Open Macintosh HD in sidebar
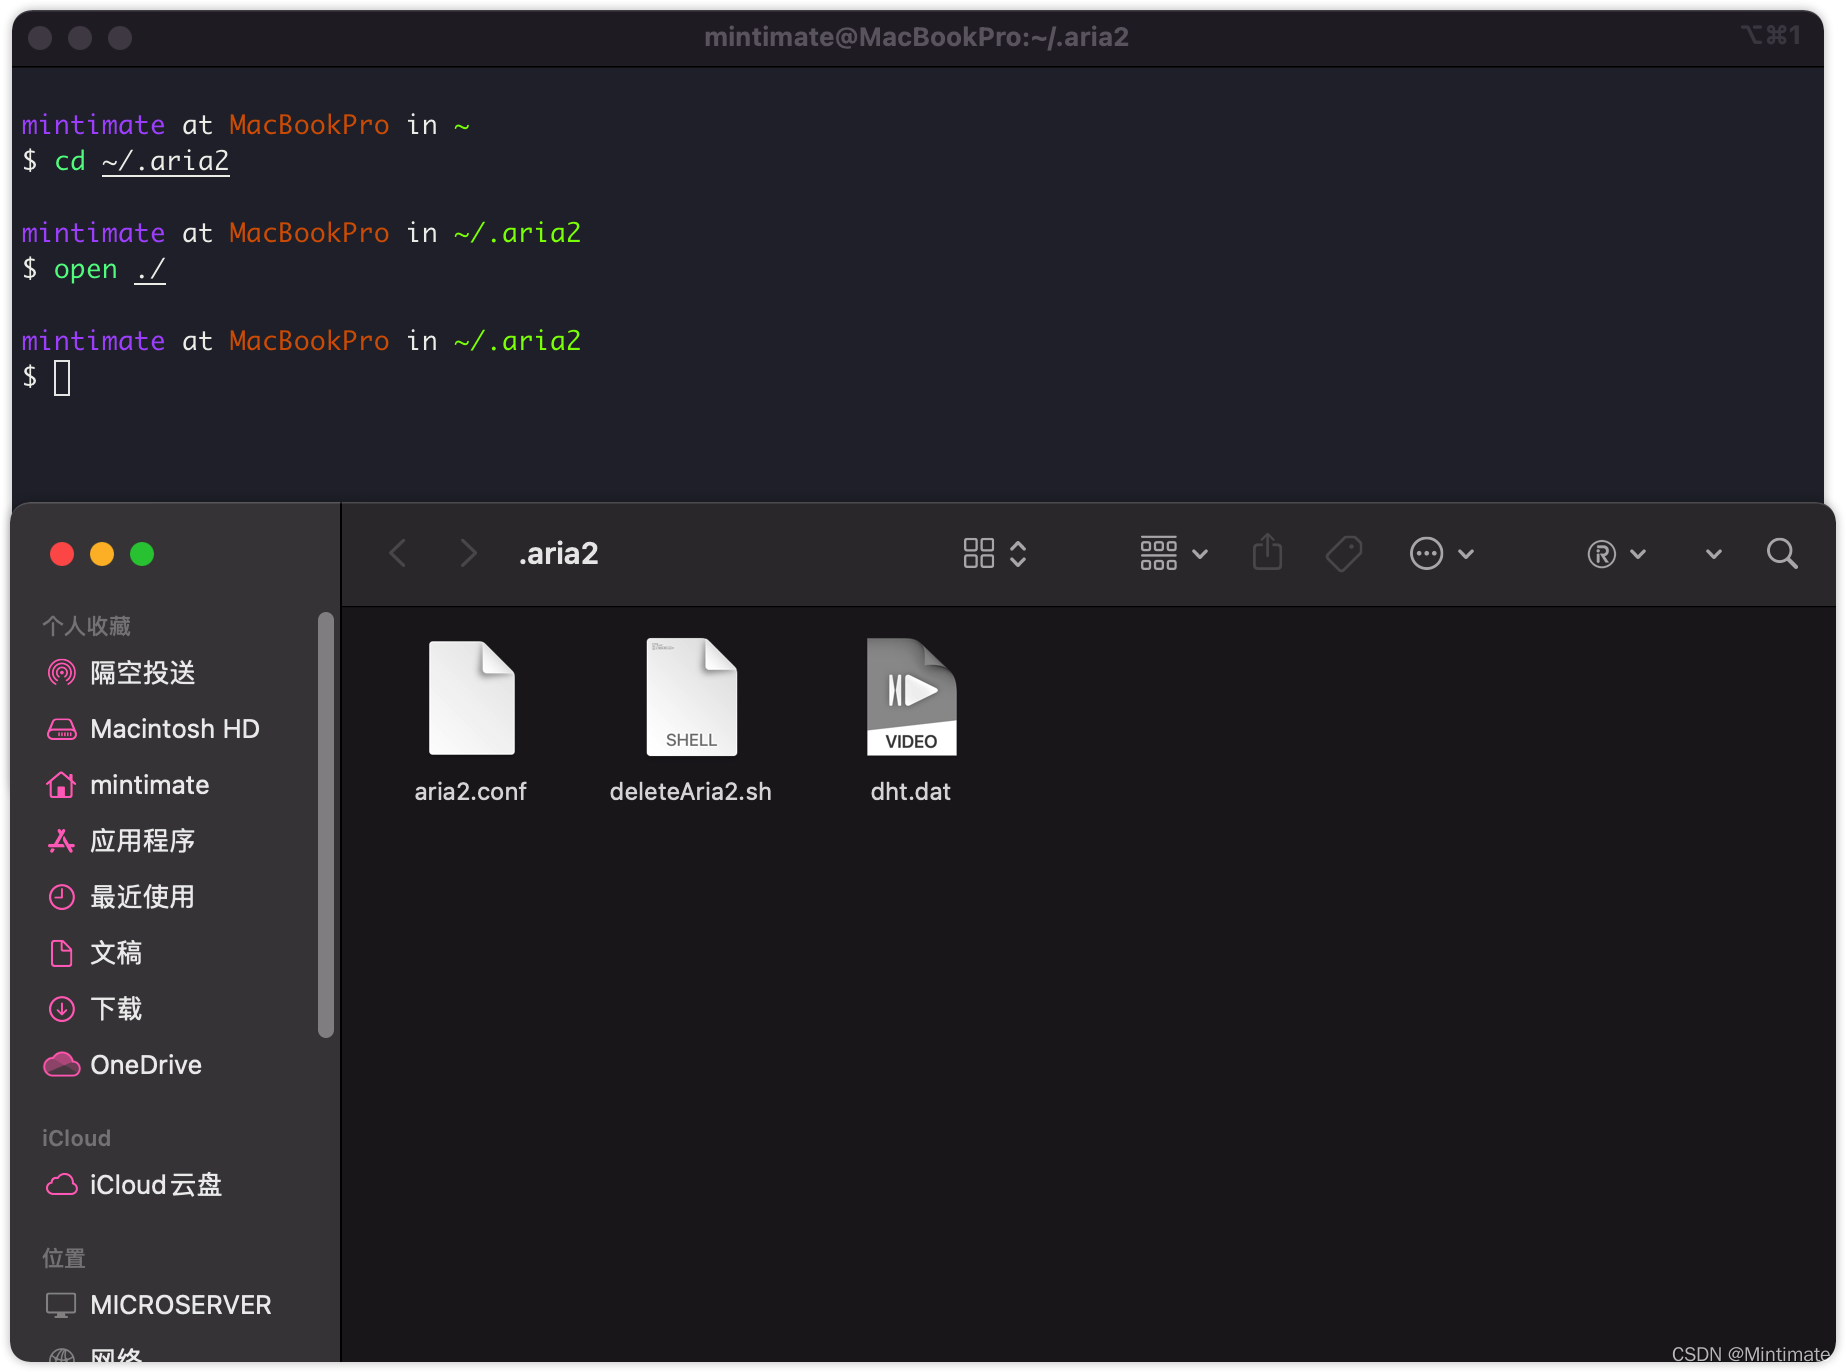This screenshot has width=1846, height=1372. pos(175,729)
